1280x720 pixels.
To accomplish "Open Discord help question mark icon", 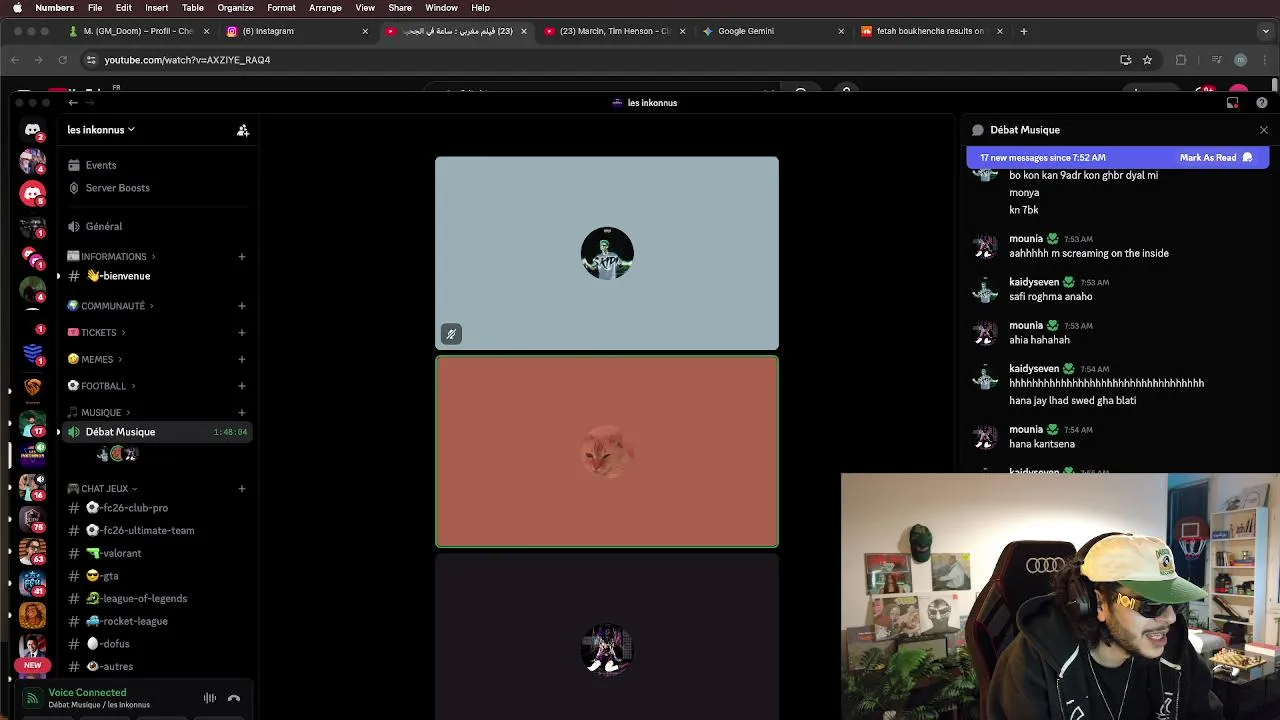I will 1262,103.
